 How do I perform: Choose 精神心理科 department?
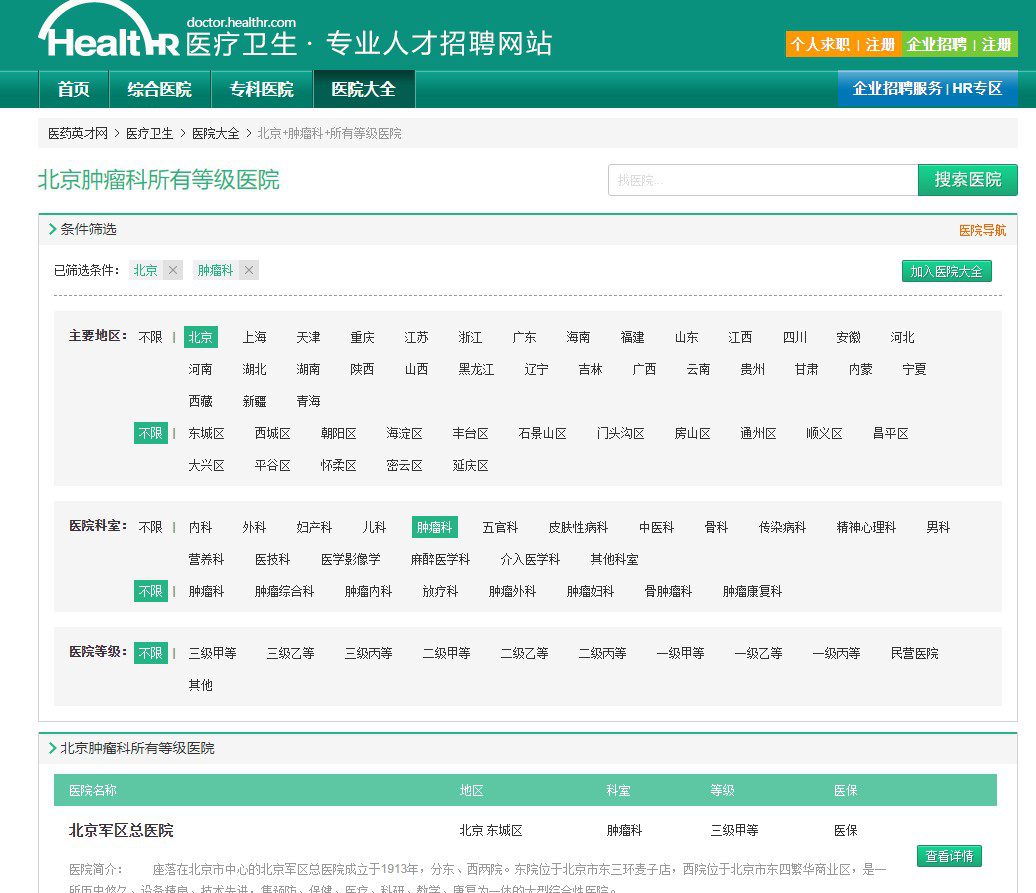[866, 527]
